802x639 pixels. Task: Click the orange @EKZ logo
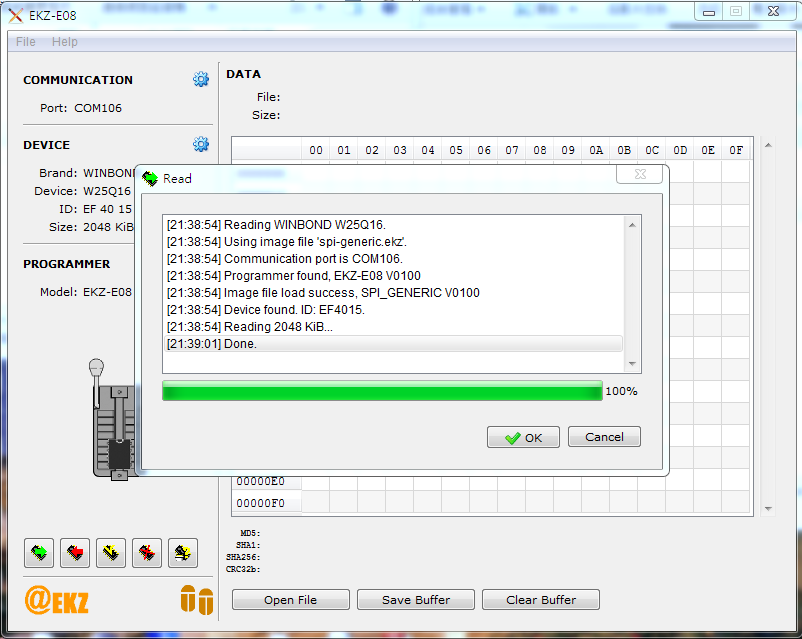point(57,600)
